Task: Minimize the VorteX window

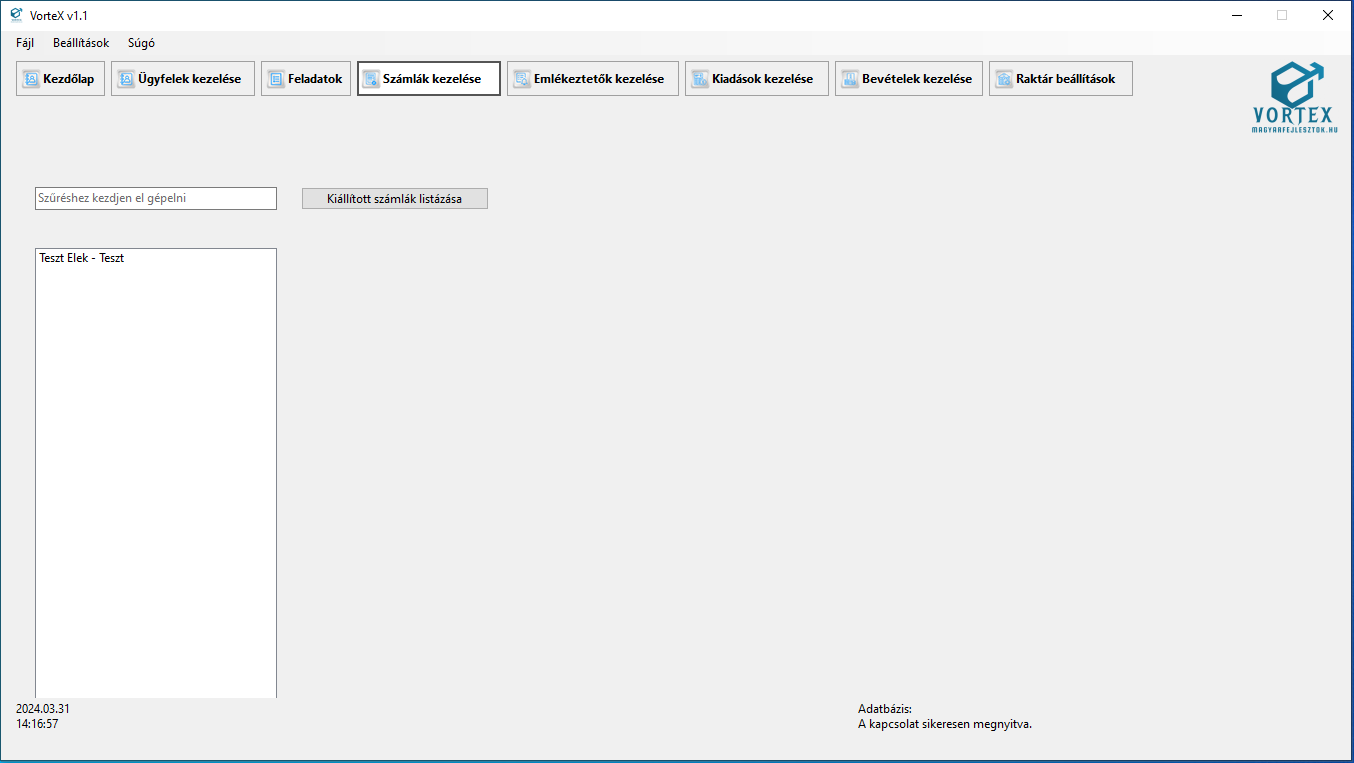Action: (x=1237, y=15)
